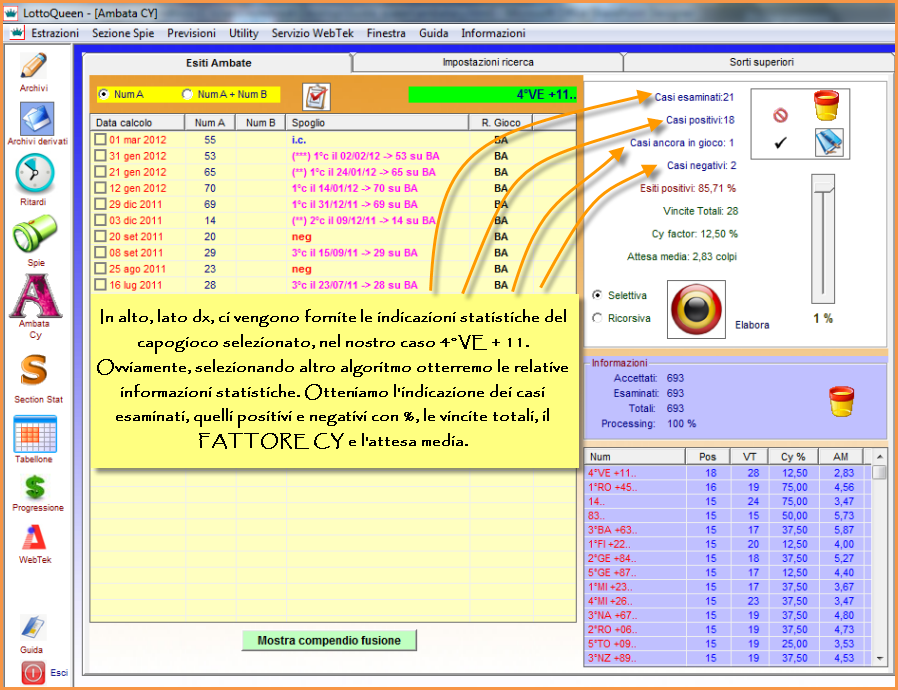Click the blue book icon
Image resolution: width=898 pixels, height=690 pixels.
[829, 143]
